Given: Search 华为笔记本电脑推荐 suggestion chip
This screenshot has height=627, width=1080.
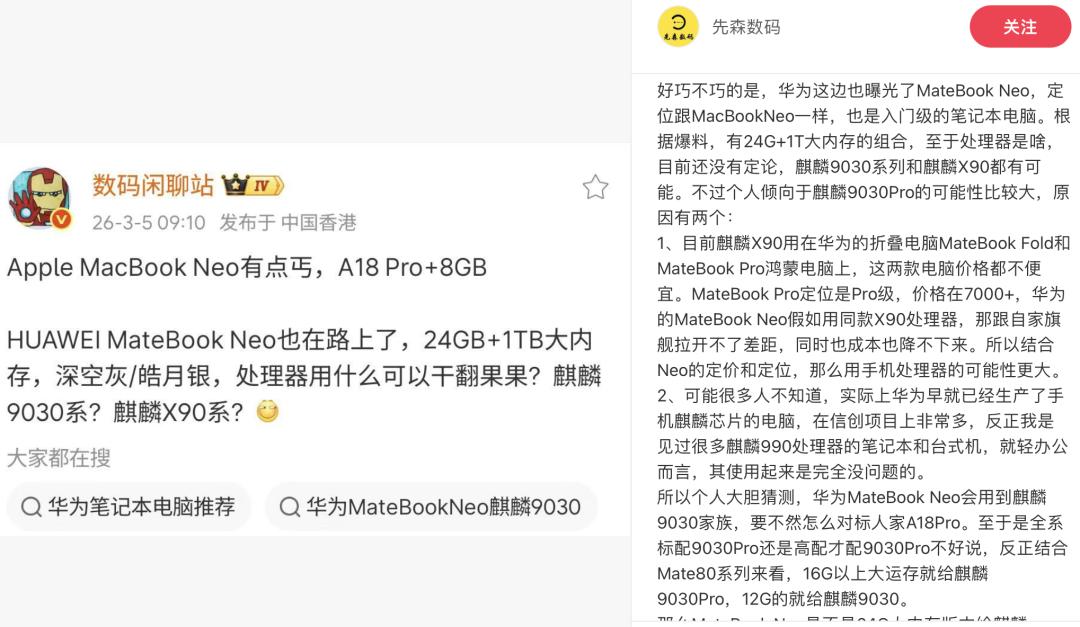Looking at the screenshot, I should (x=129, y=507).
